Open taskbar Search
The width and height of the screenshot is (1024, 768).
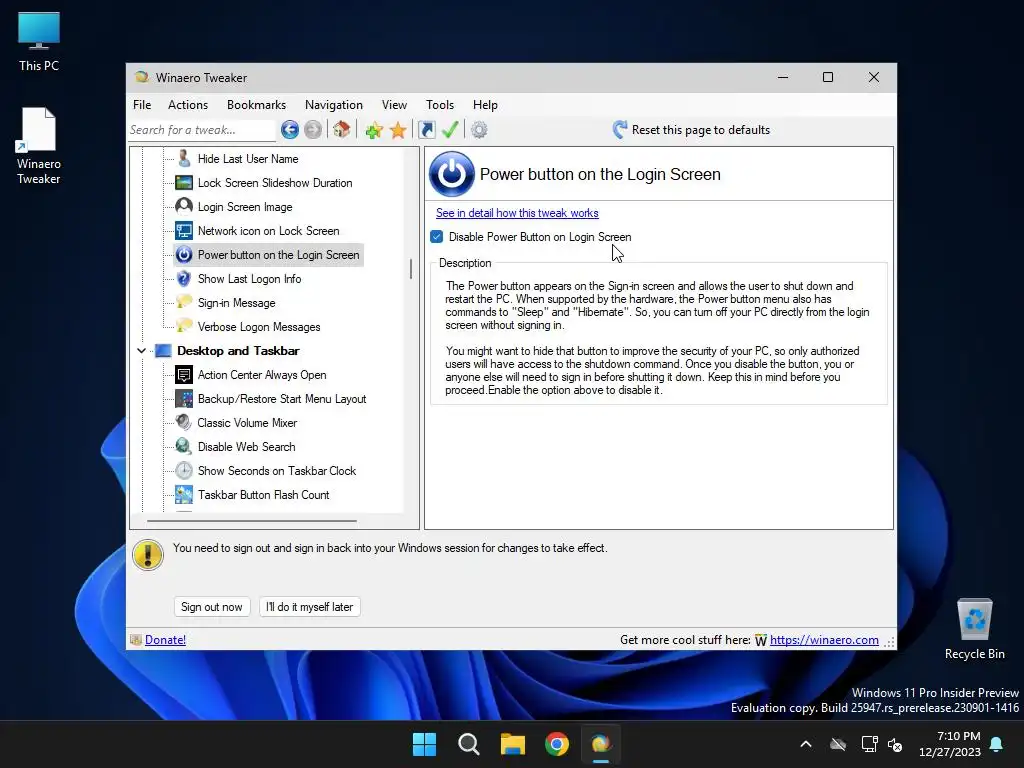(x=468, y=744)
